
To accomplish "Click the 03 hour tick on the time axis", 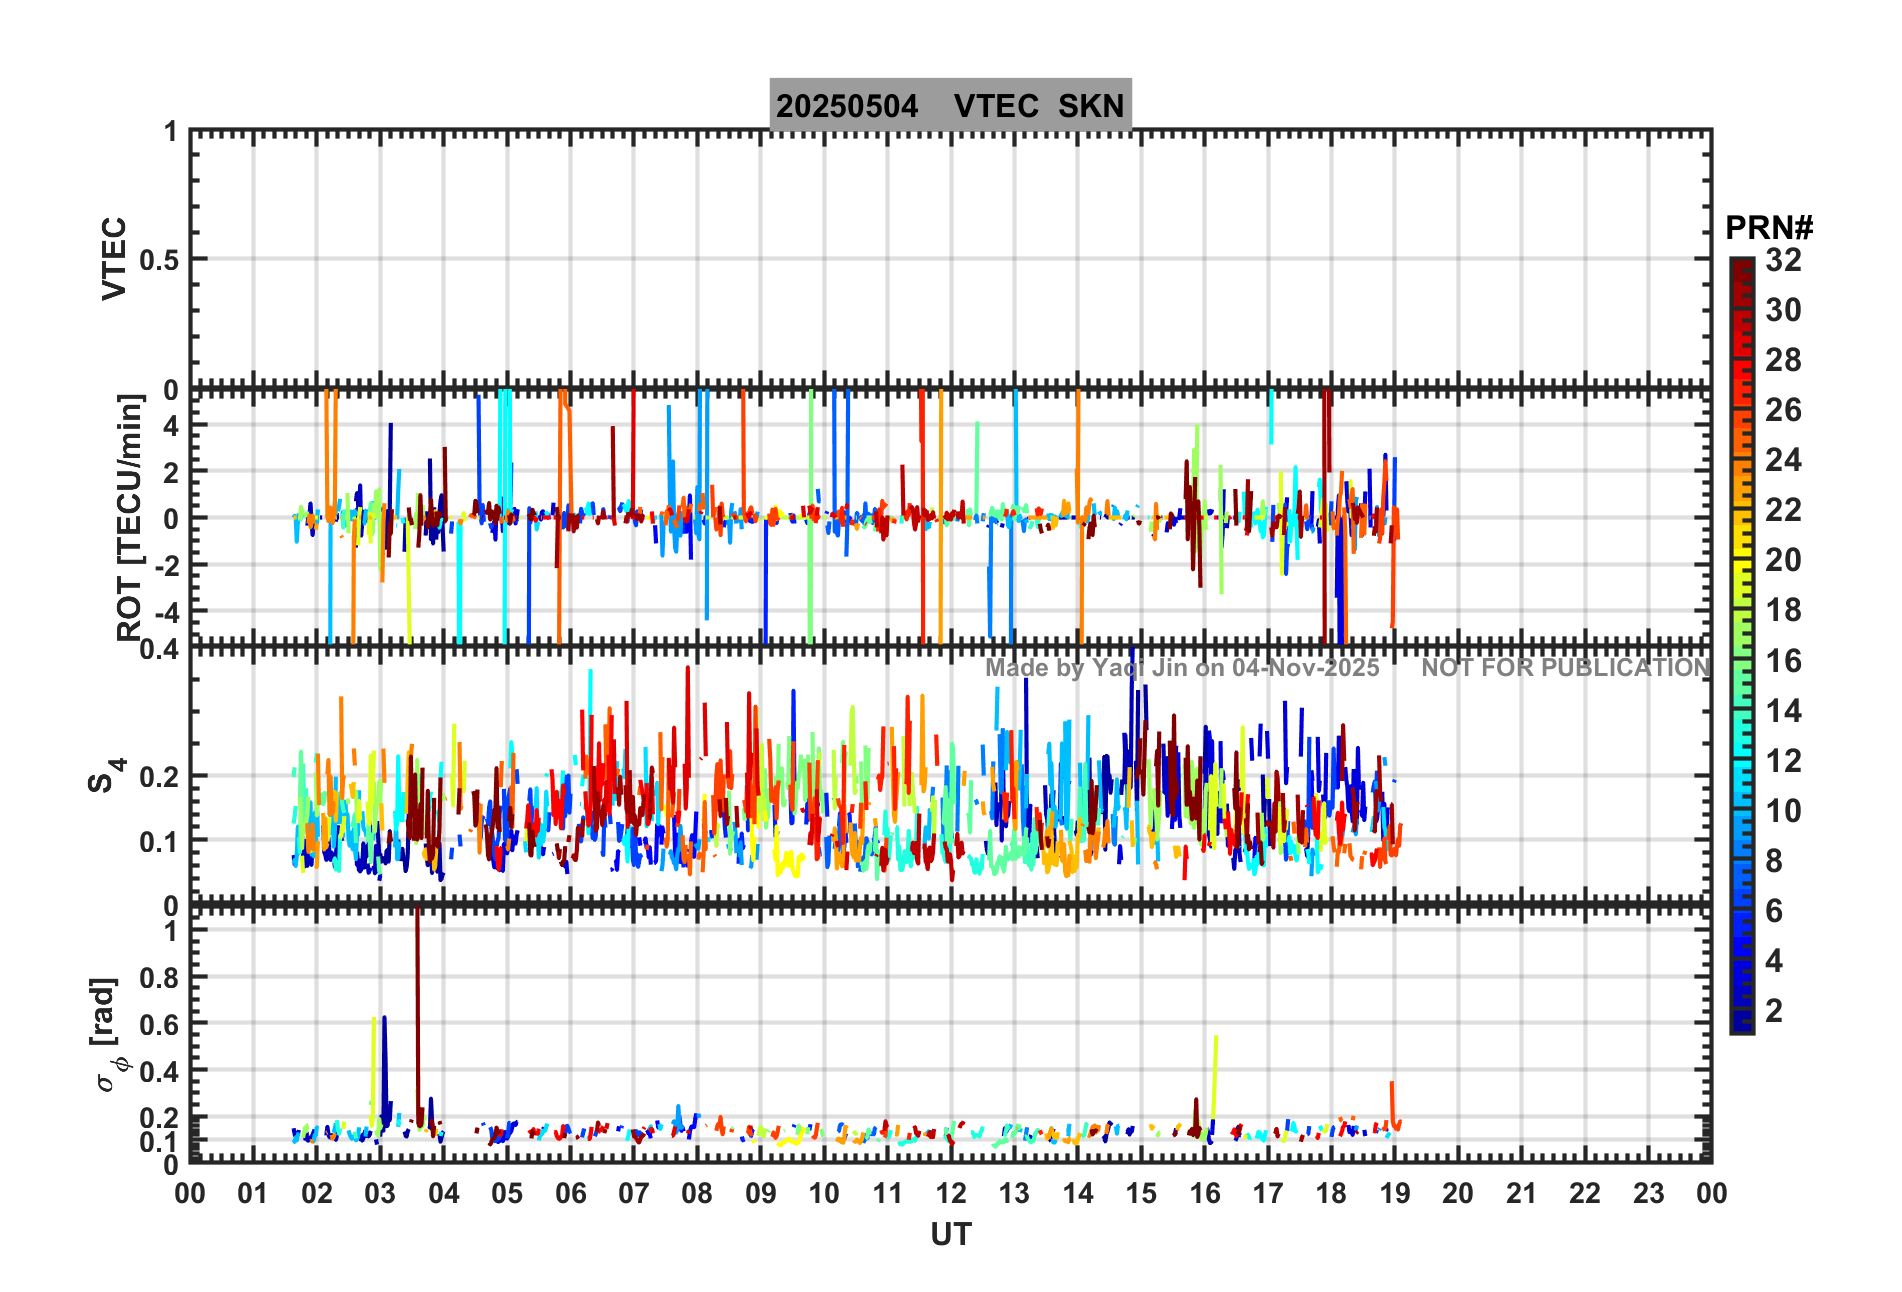I will (380, 1193).
